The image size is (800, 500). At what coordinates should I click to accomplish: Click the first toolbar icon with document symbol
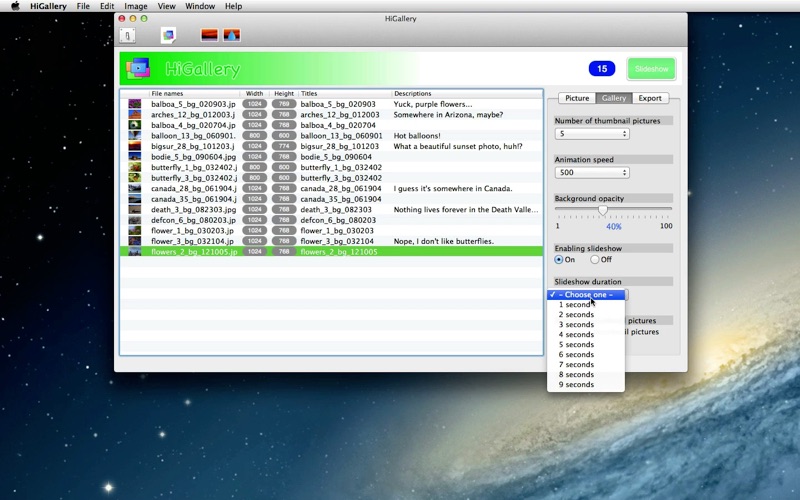127,35
